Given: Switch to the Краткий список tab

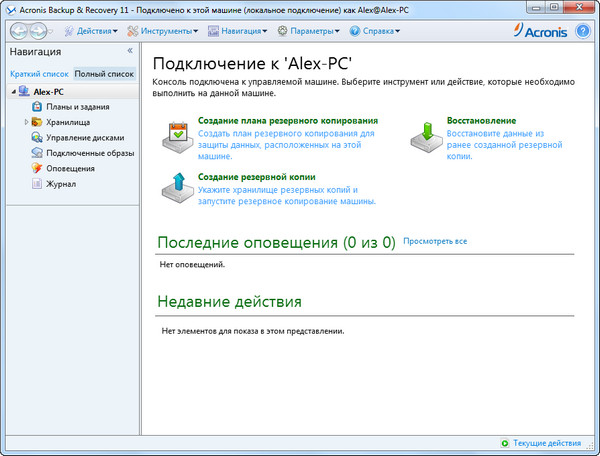Looking at the screenshot, I should (x=39, y=74).
